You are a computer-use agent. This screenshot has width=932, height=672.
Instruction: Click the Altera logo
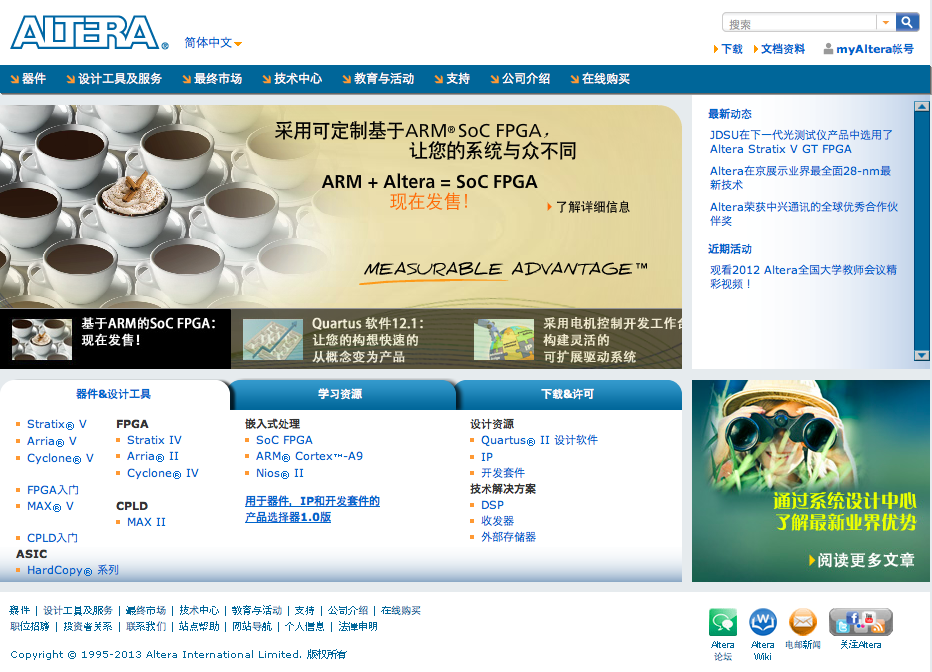pyautogui.click(x=89, y=33)
